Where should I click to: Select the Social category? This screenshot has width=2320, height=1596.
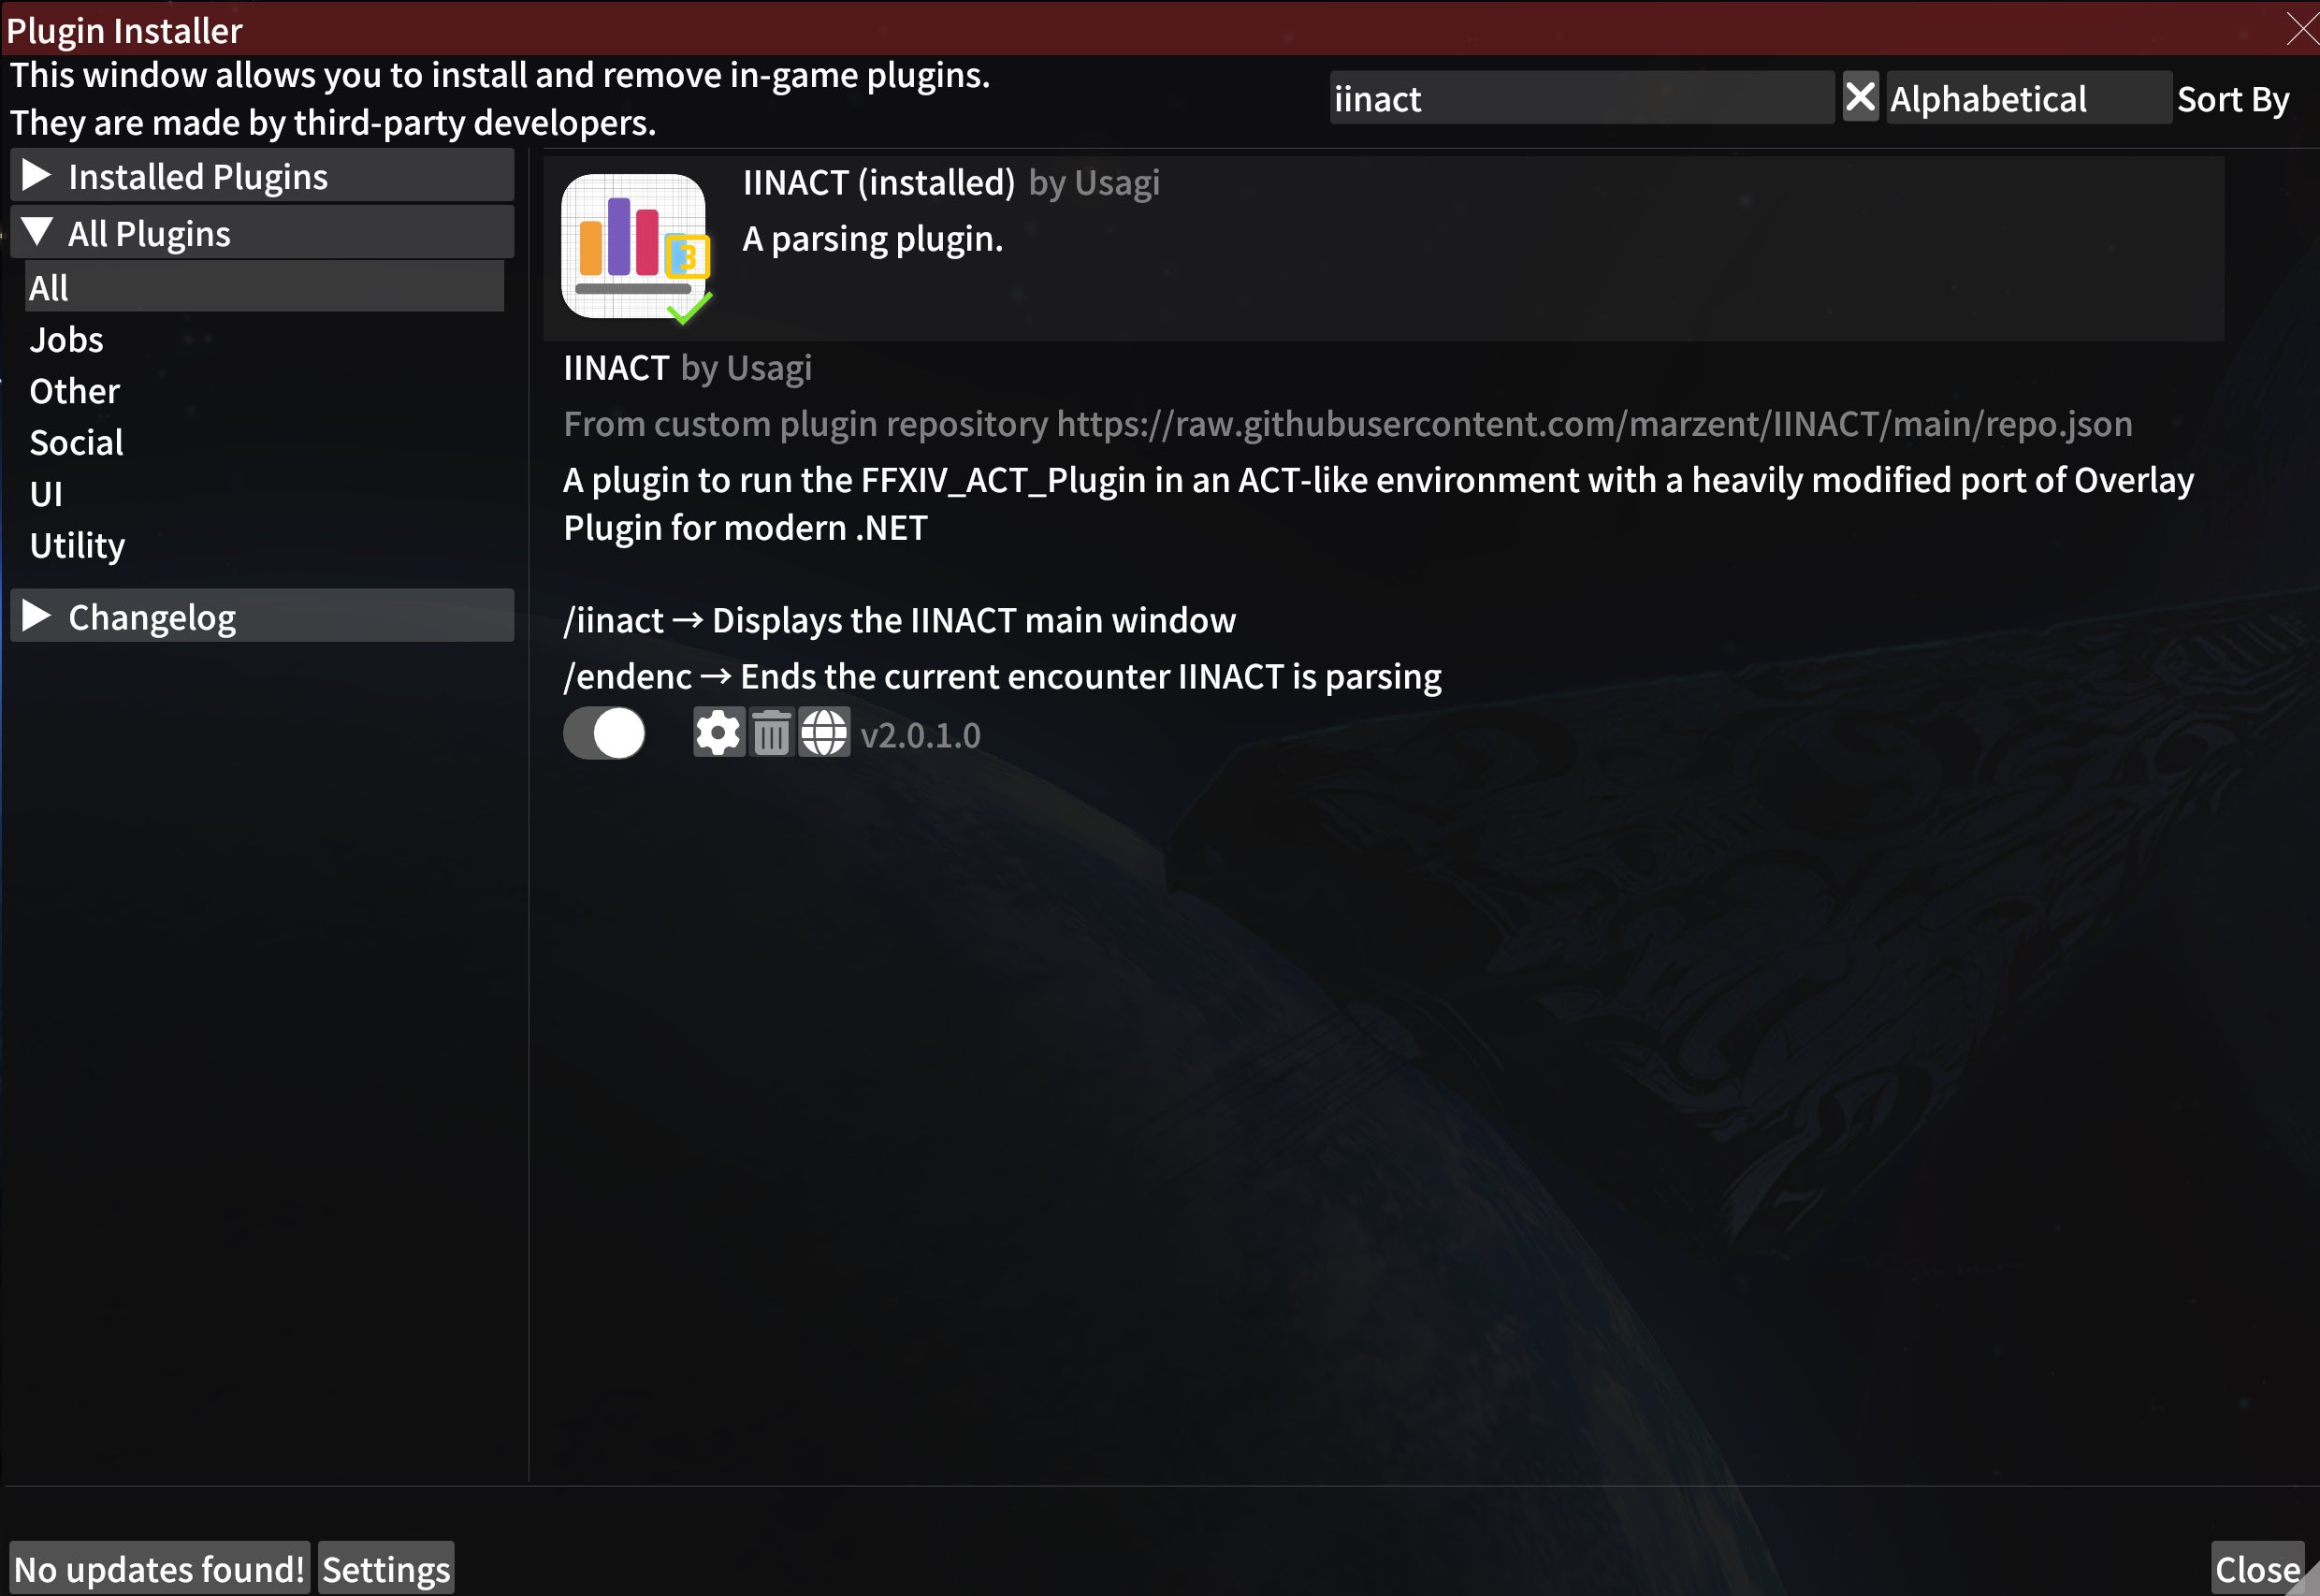[x=76, y=442]
